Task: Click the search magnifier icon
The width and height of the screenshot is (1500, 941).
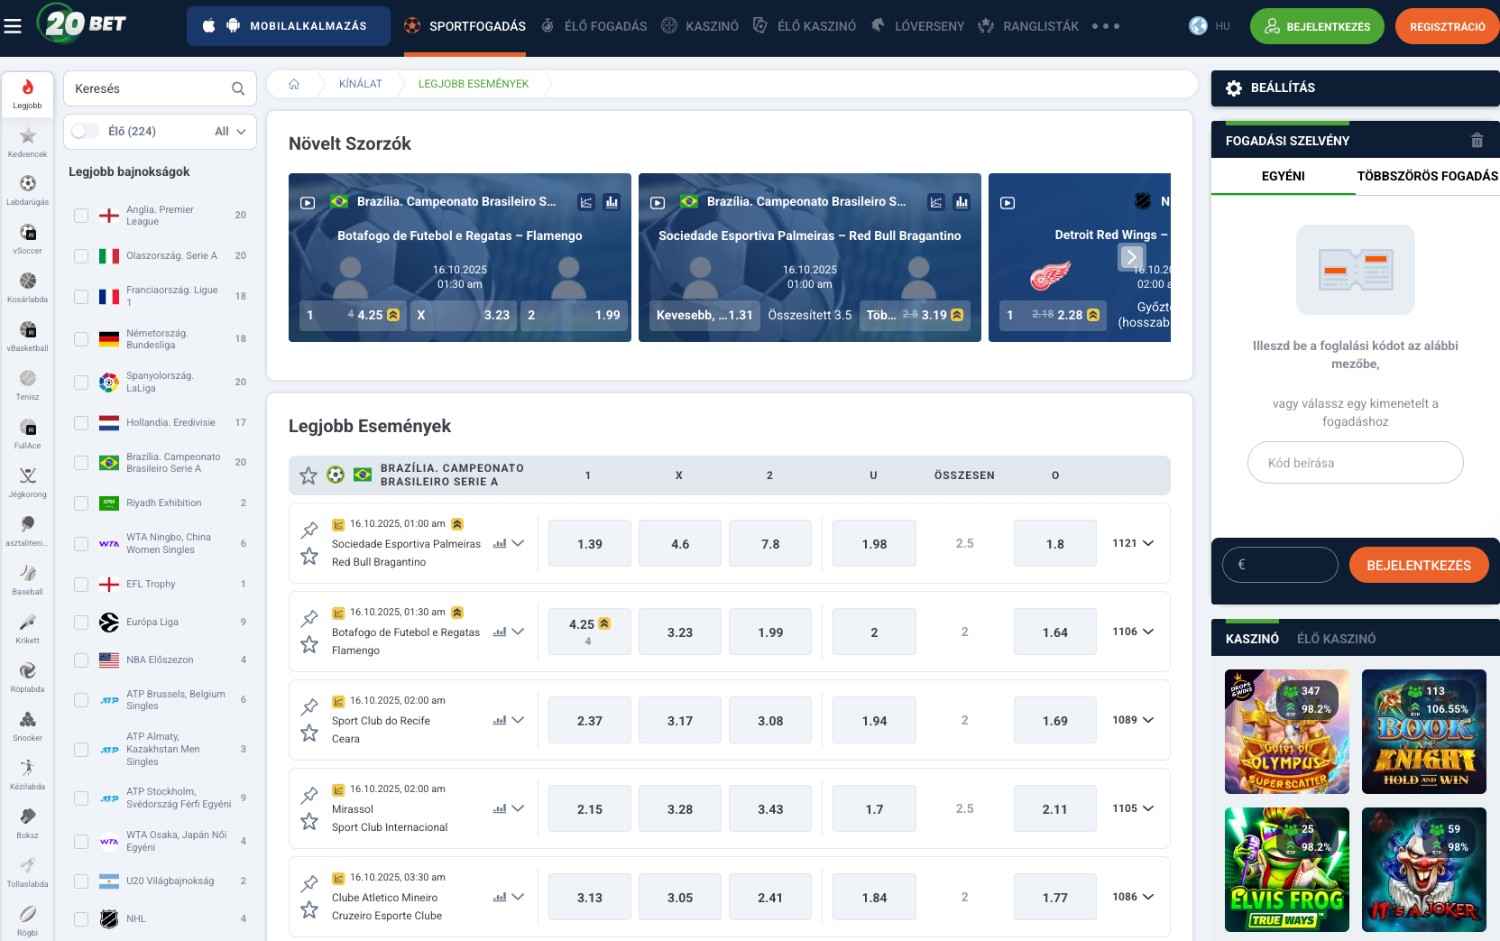Action: coord(238,89)
